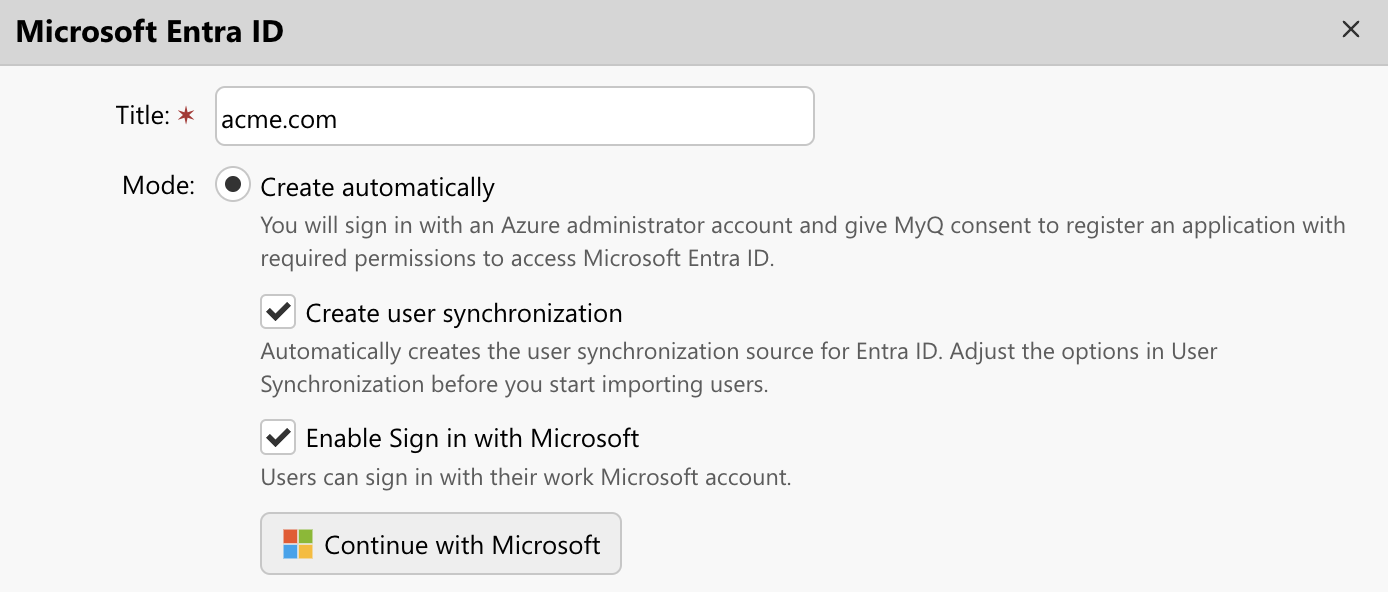Click the Mode label text
Viewport: 1388px width, 592px height.
[x=157, y=185]
